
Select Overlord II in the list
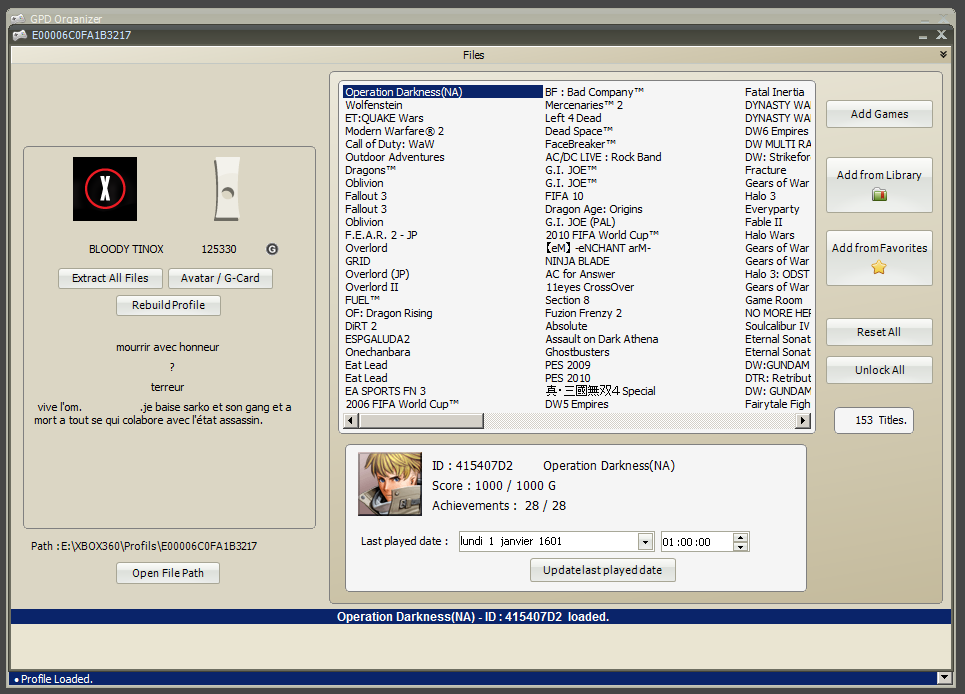click(x=371, y=287)
